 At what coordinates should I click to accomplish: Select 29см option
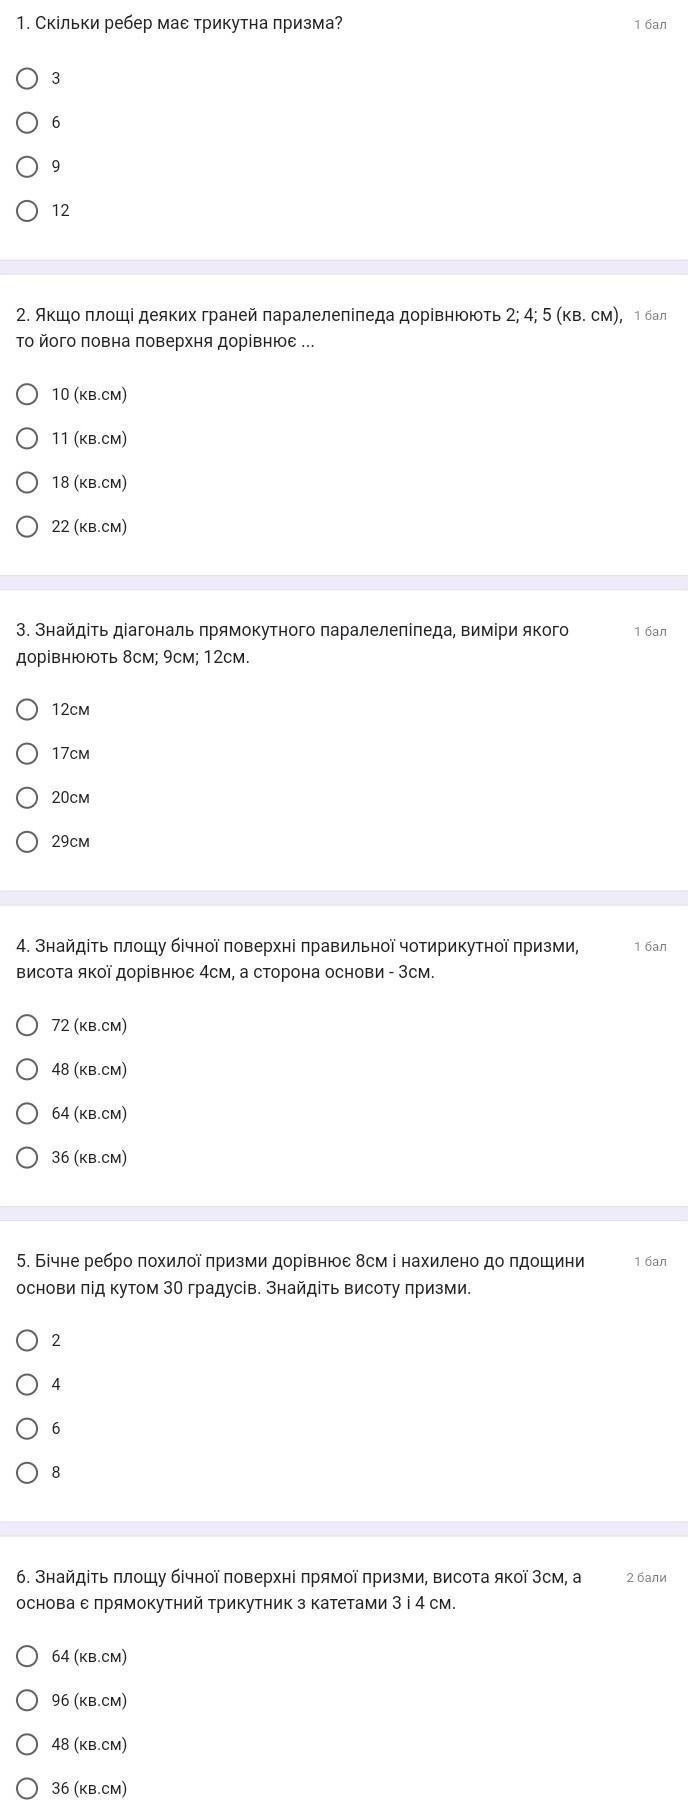28,841
